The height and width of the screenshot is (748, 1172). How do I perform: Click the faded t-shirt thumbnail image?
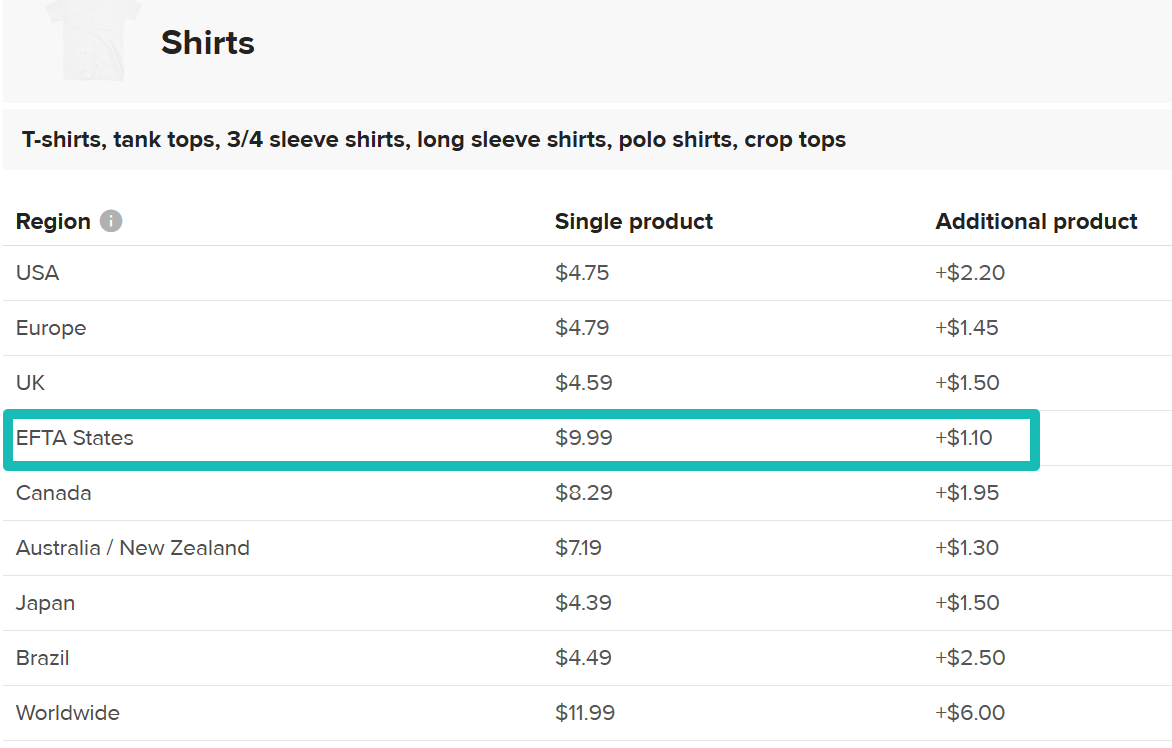click(93, 40)
